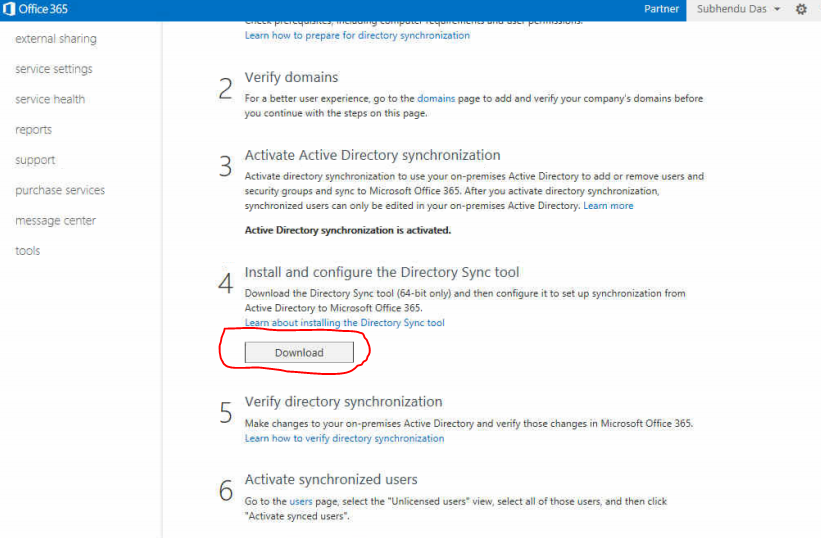Viewport: 821px width, 538px height.
Task: Expand the Subhendu Das account dropdown arrow
Action: coord(777,9)
